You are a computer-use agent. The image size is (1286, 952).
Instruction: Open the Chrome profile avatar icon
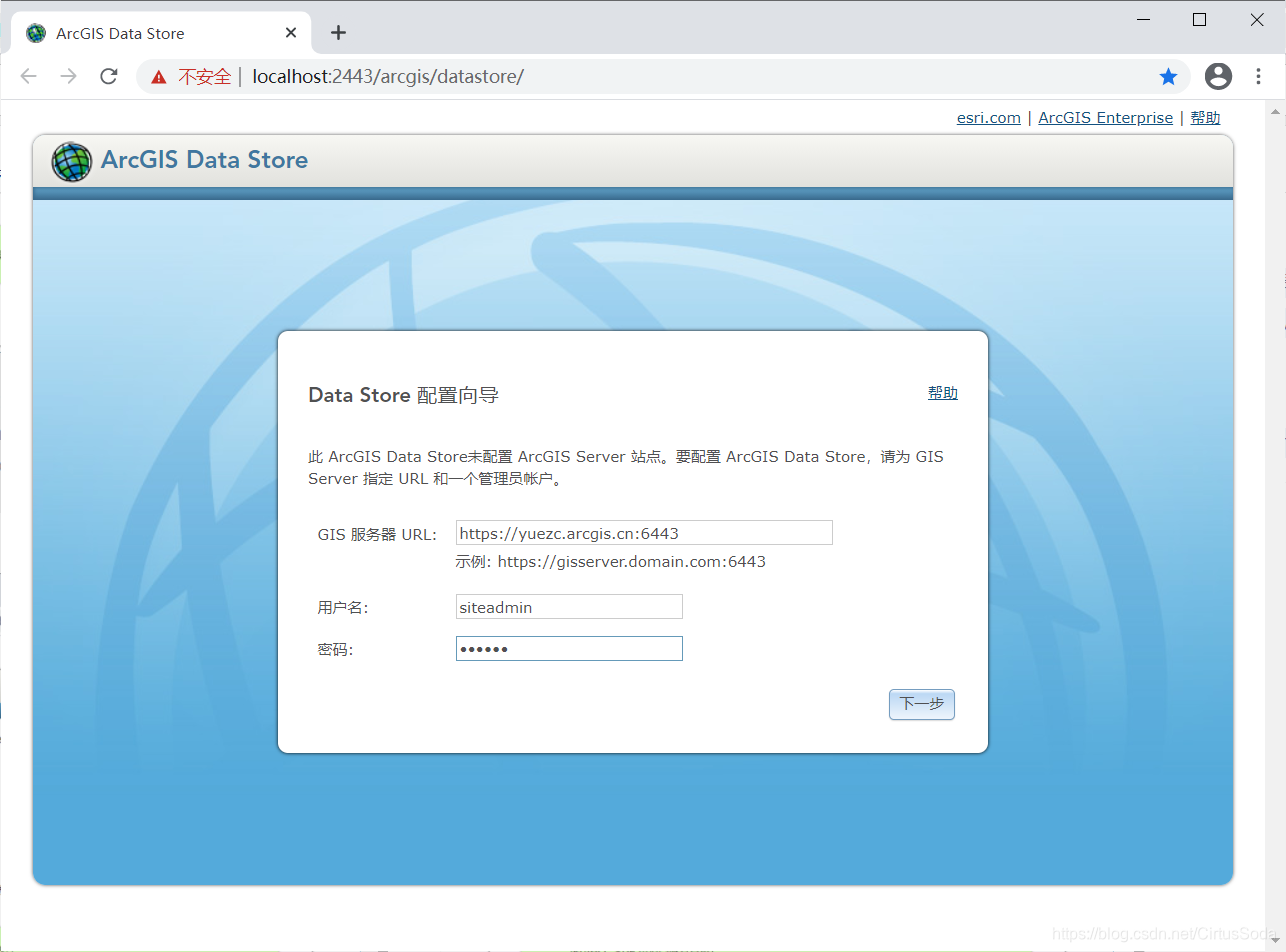point(1218,76)
